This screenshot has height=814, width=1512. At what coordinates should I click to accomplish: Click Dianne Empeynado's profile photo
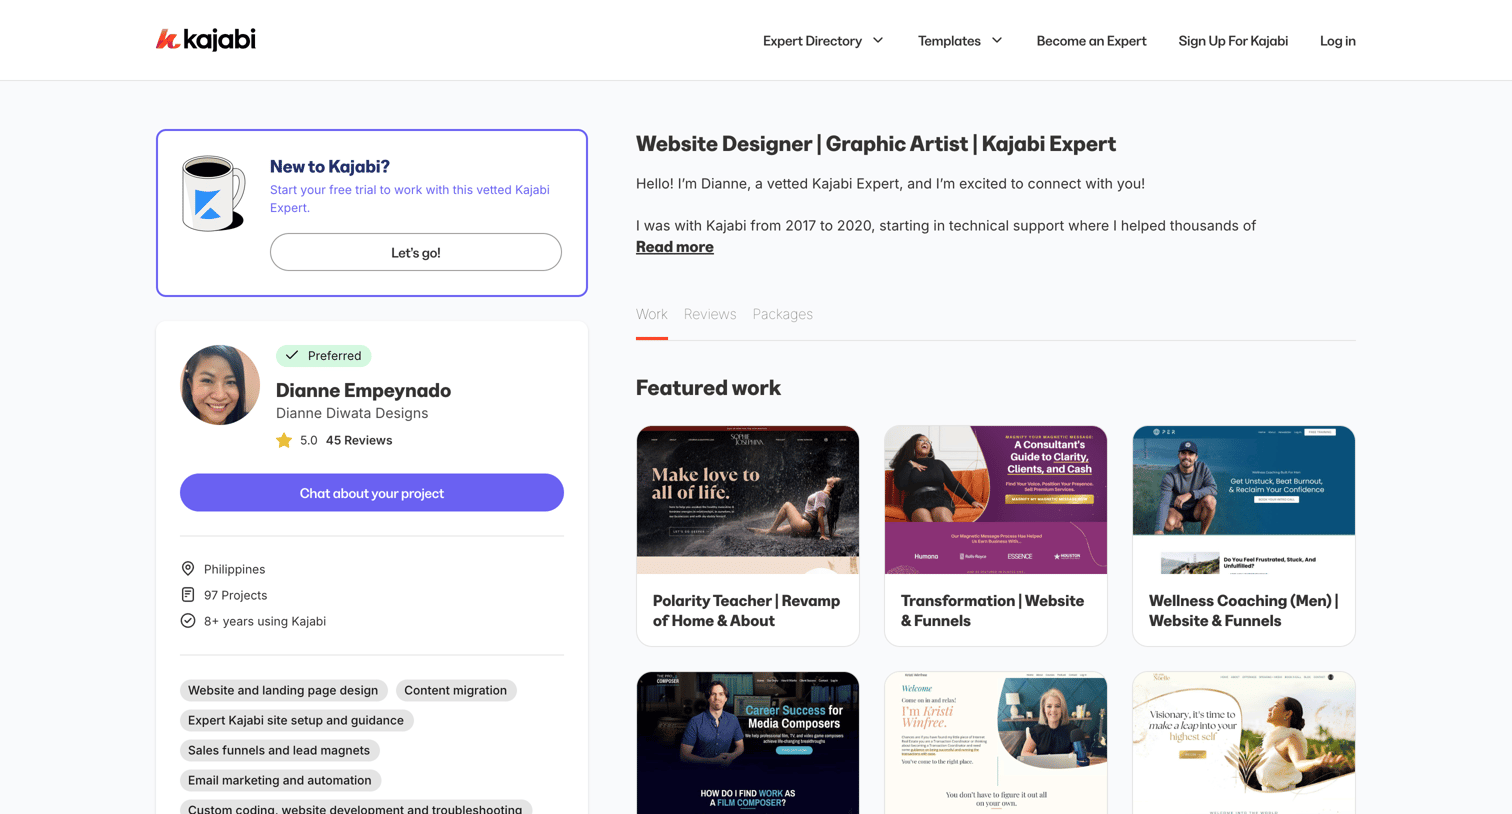[x=220, y=385]
